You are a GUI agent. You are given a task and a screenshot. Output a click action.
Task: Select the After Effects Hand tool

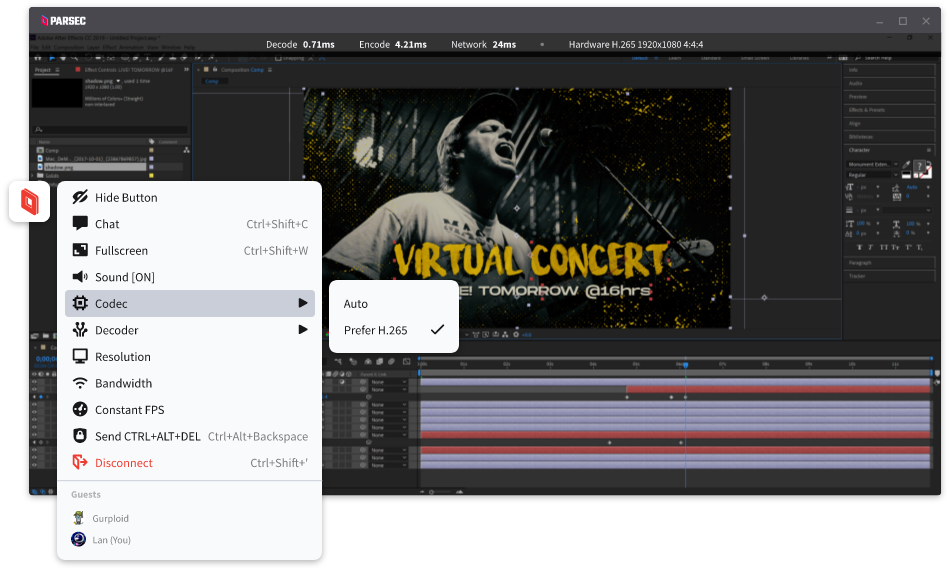click(63, 58)
